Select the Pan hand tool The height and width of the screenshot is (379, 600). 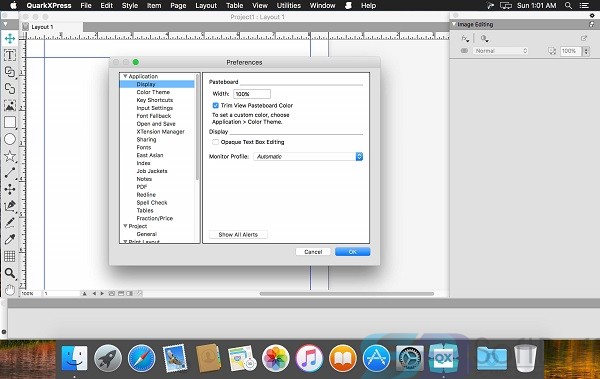click(x=10, y=289)
